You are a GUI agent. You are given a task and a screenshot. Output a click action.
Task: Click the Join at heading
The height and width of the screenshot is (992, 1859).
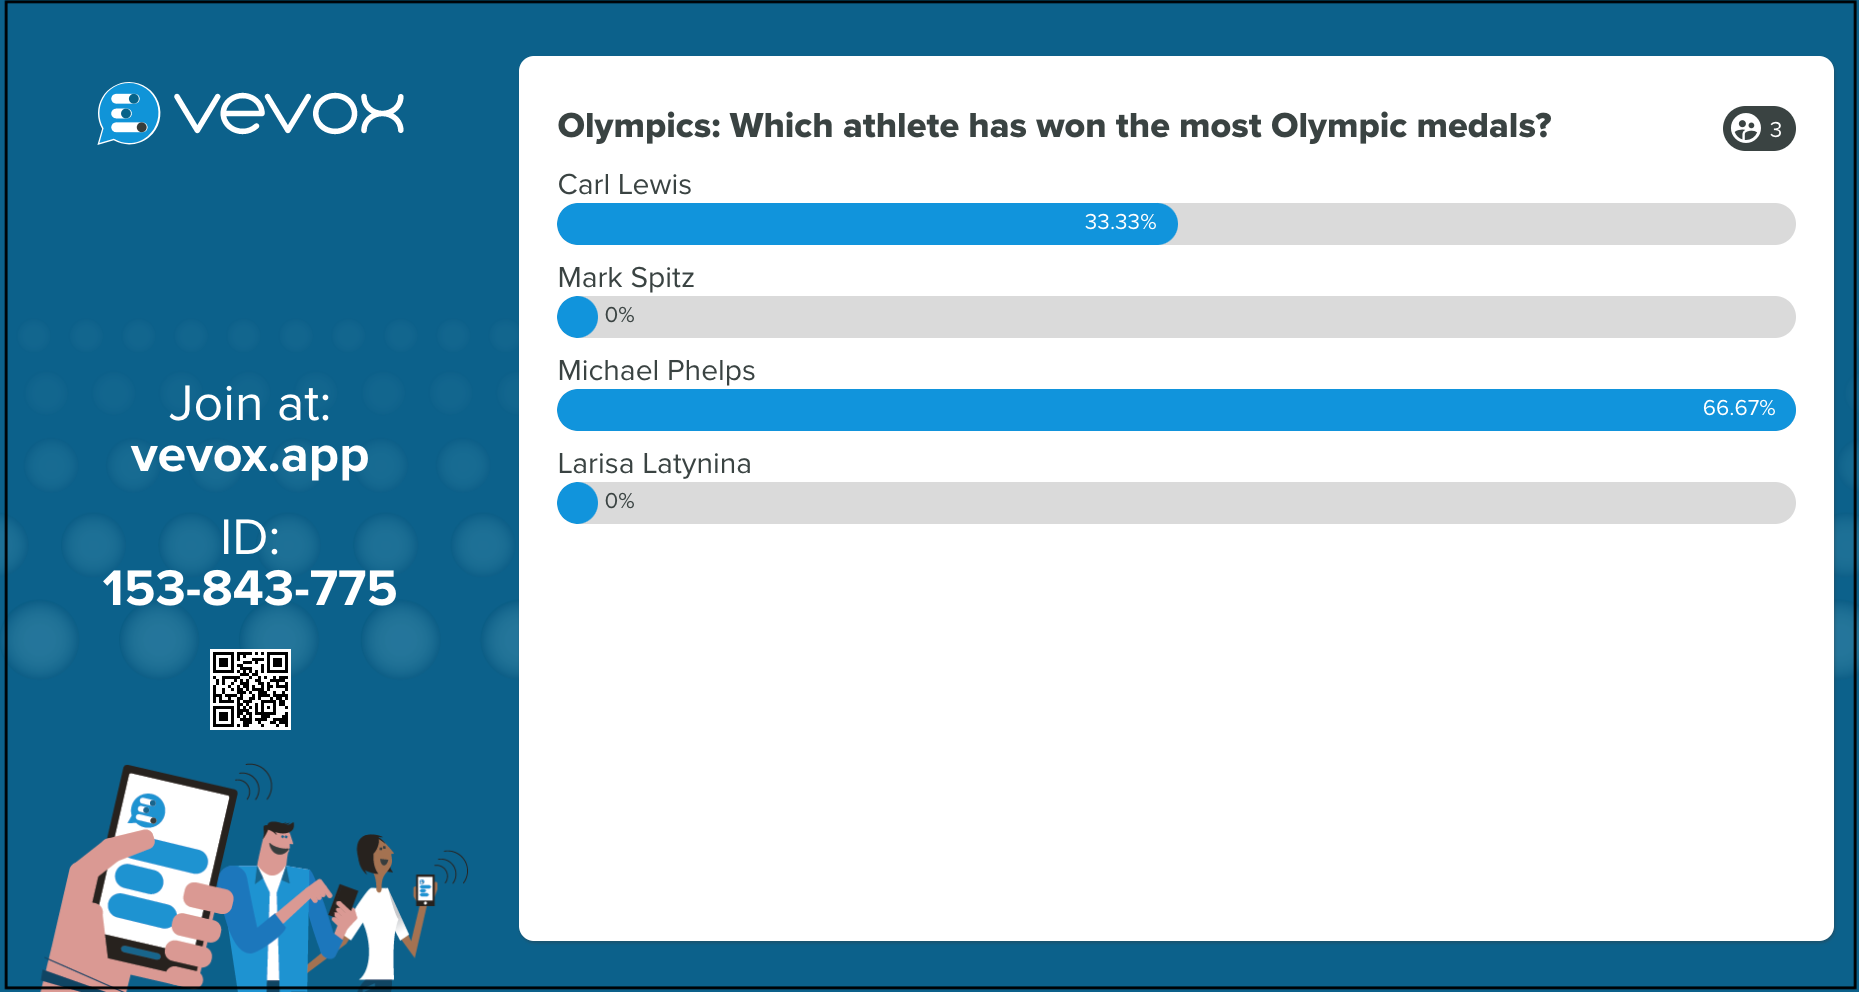pyautogui.click(x=250, y=405)
